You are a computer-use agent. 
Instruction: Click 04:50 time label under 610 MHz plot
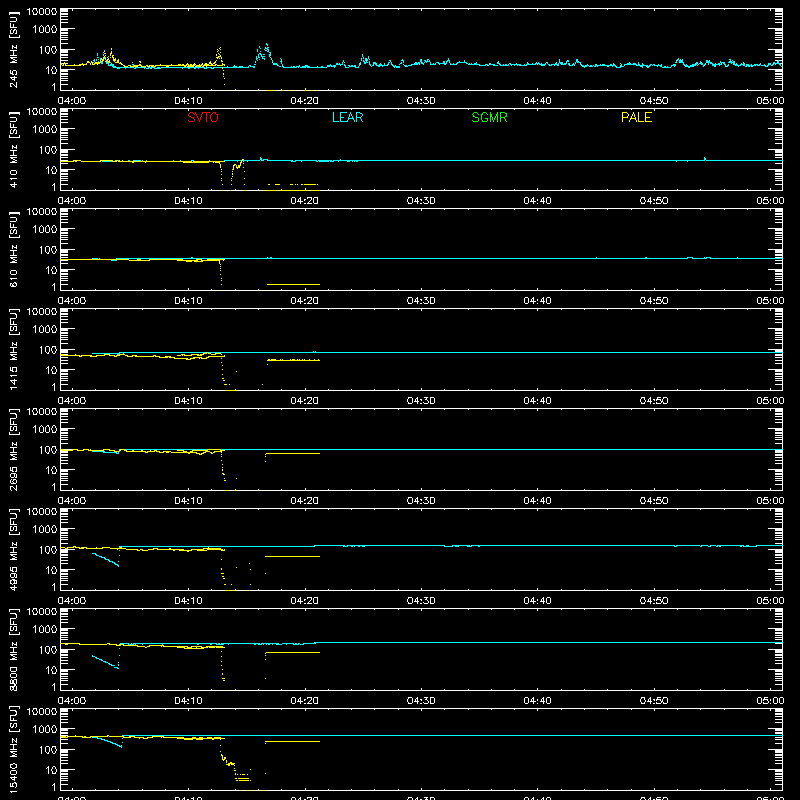pyautogui.click(x=654, y=301)
